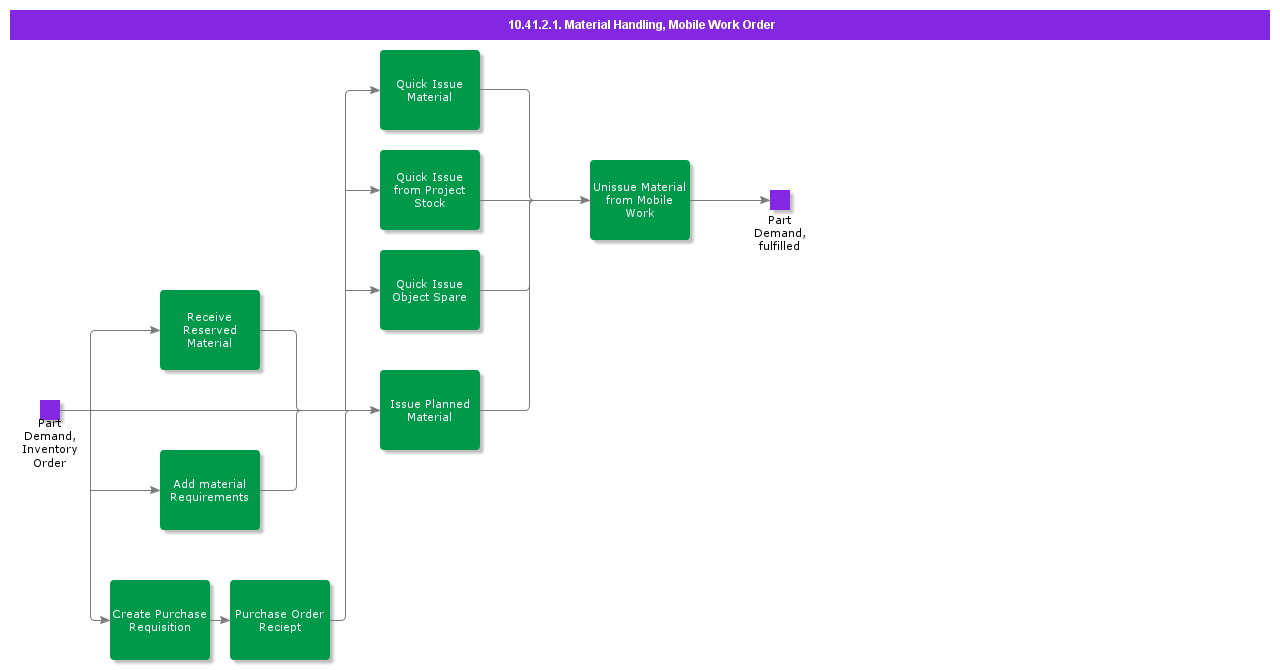Select the arrowhead entering Receive Reserved Material
The height and width of the screenshot is (670, 1280).
[x=154, y=330]
